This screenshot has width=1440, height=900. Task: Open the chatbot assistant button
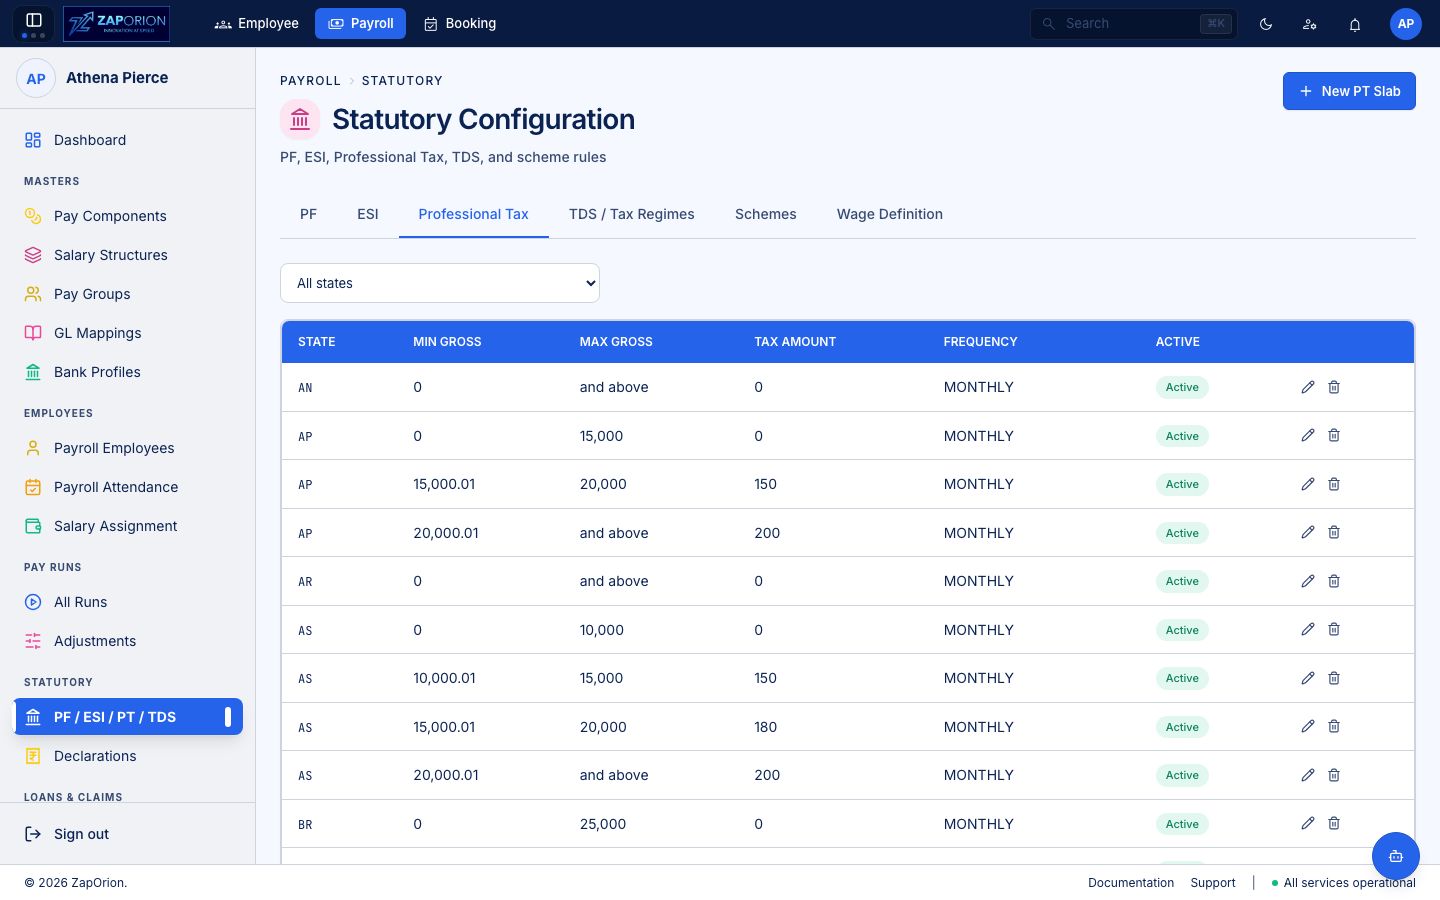pyautogui.click(x=1396, y=856)
